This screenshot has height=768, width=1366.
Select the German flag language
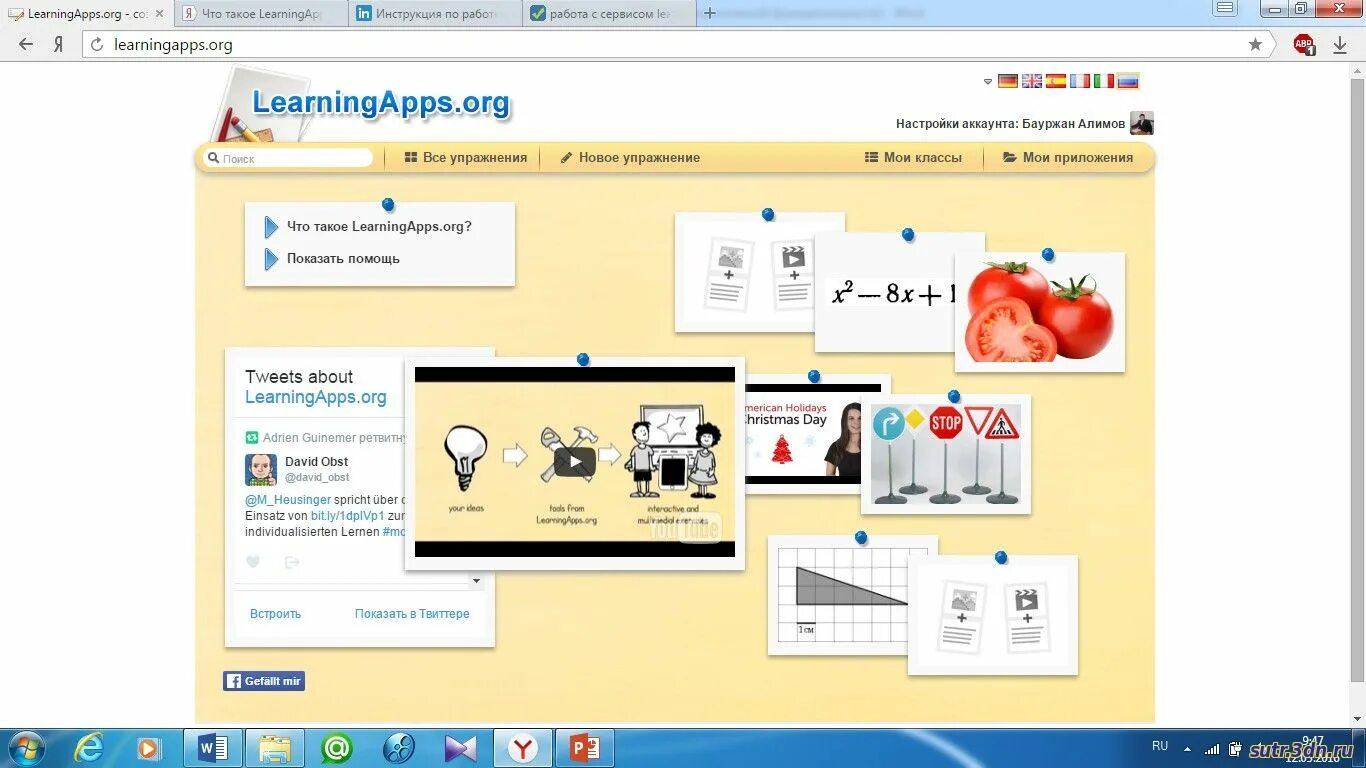pos(1008,81)
